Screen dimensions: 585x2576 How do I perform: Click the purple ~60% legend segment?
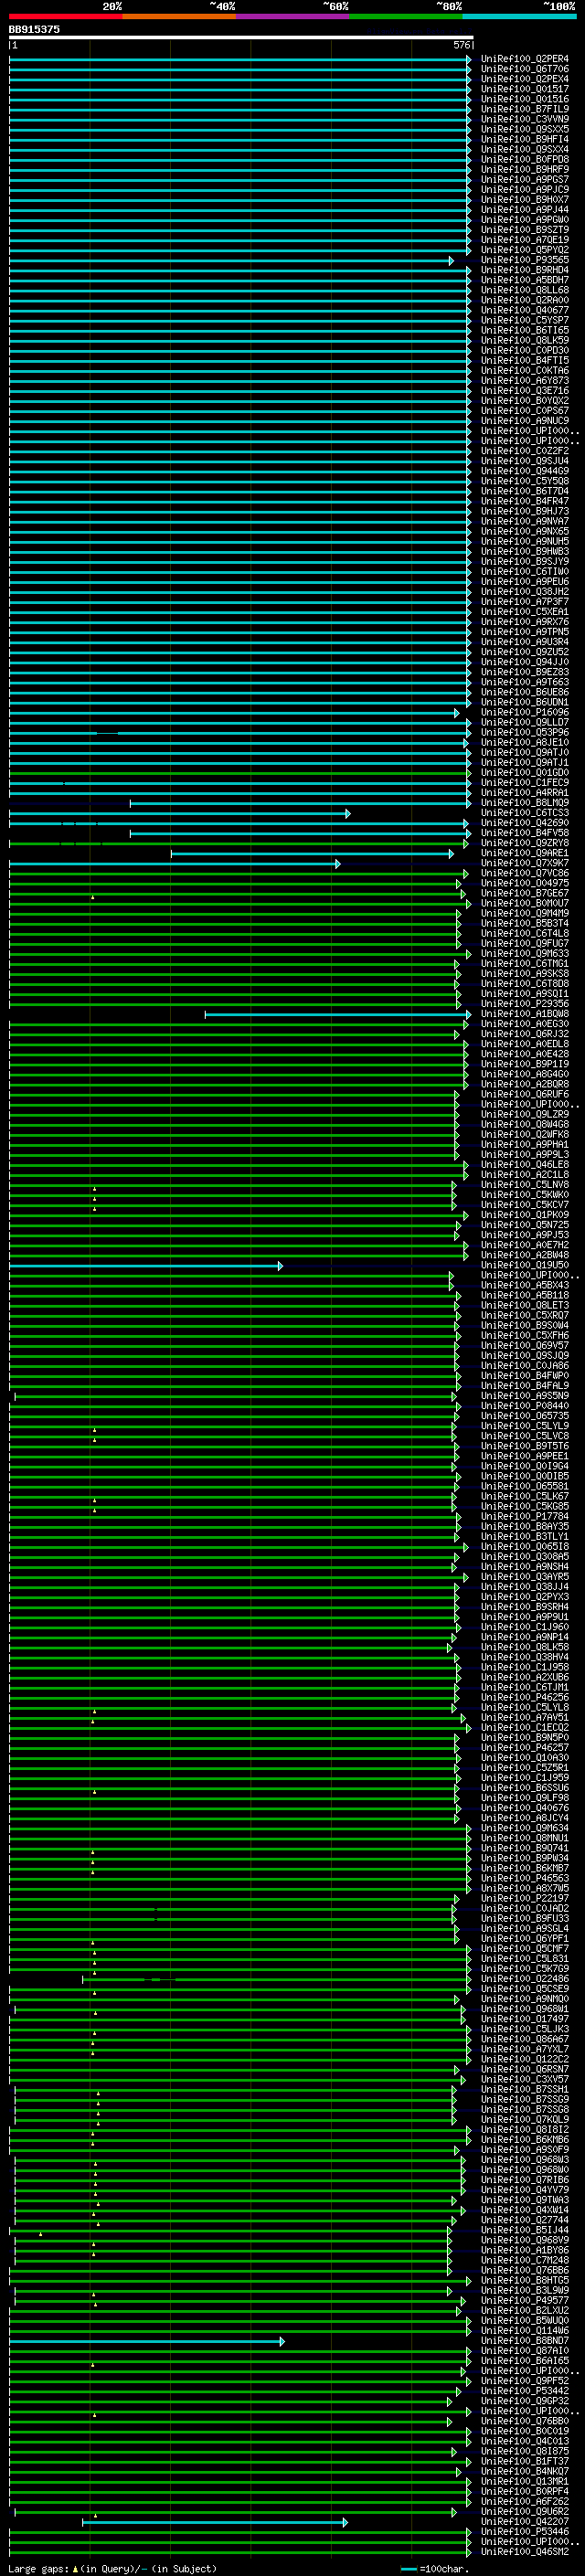pyautogui.click(x=292, y=16)
